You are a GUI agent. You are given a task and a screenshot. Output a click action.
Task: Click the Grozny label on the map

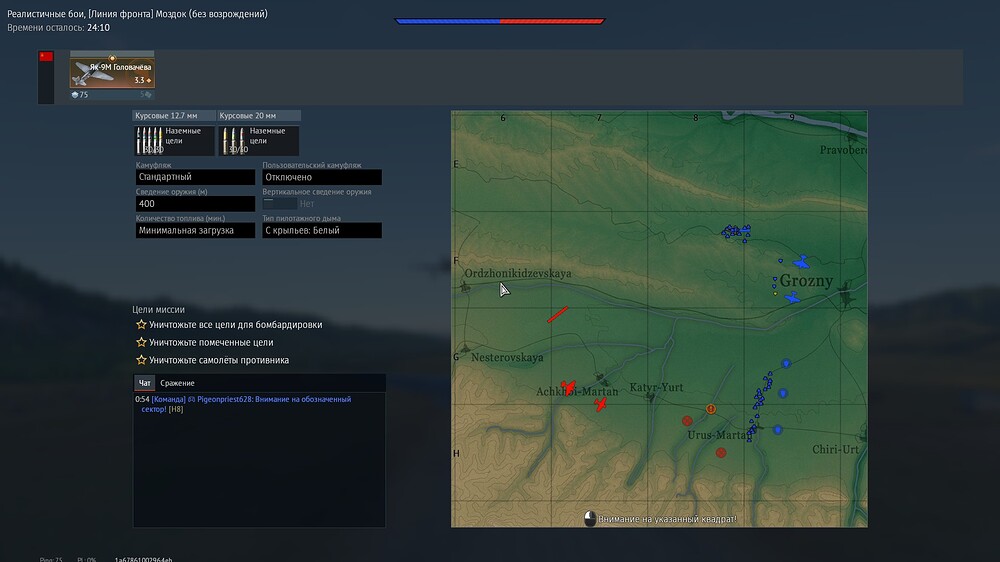(806, 281)
